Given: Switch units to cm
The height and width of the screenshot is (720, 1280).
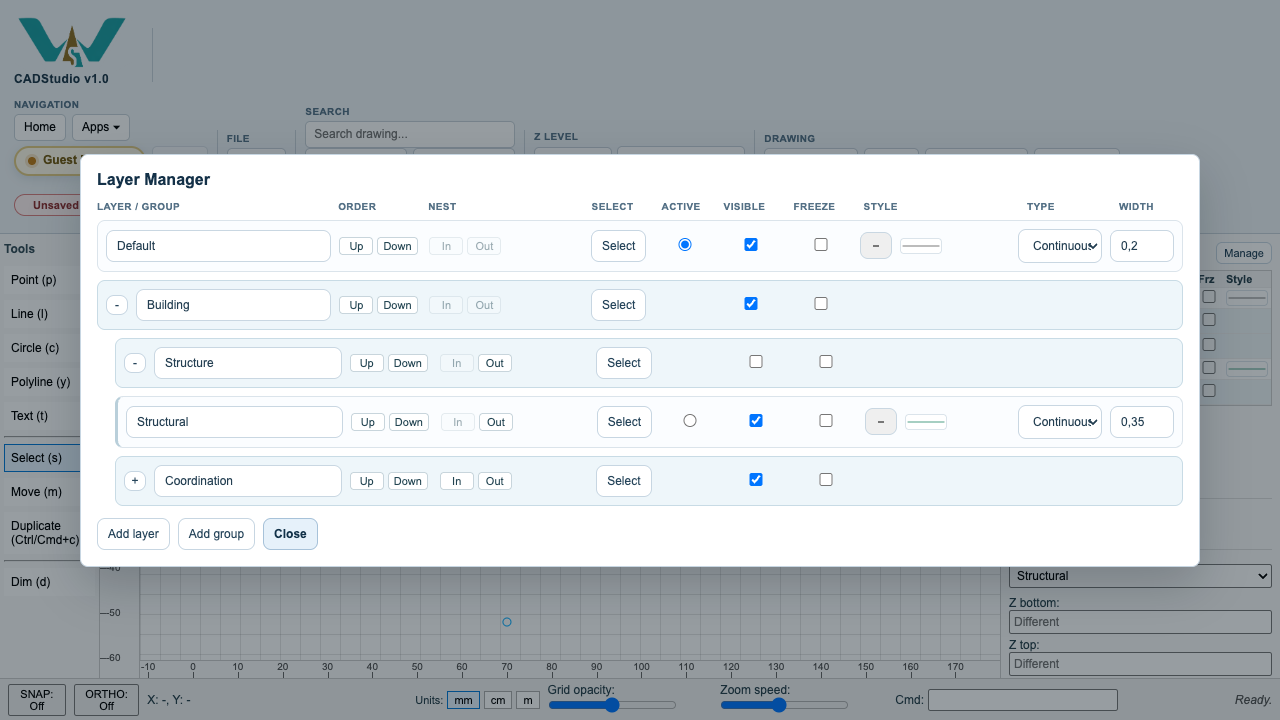Looking at the screenshot, I should click(497, 700).
